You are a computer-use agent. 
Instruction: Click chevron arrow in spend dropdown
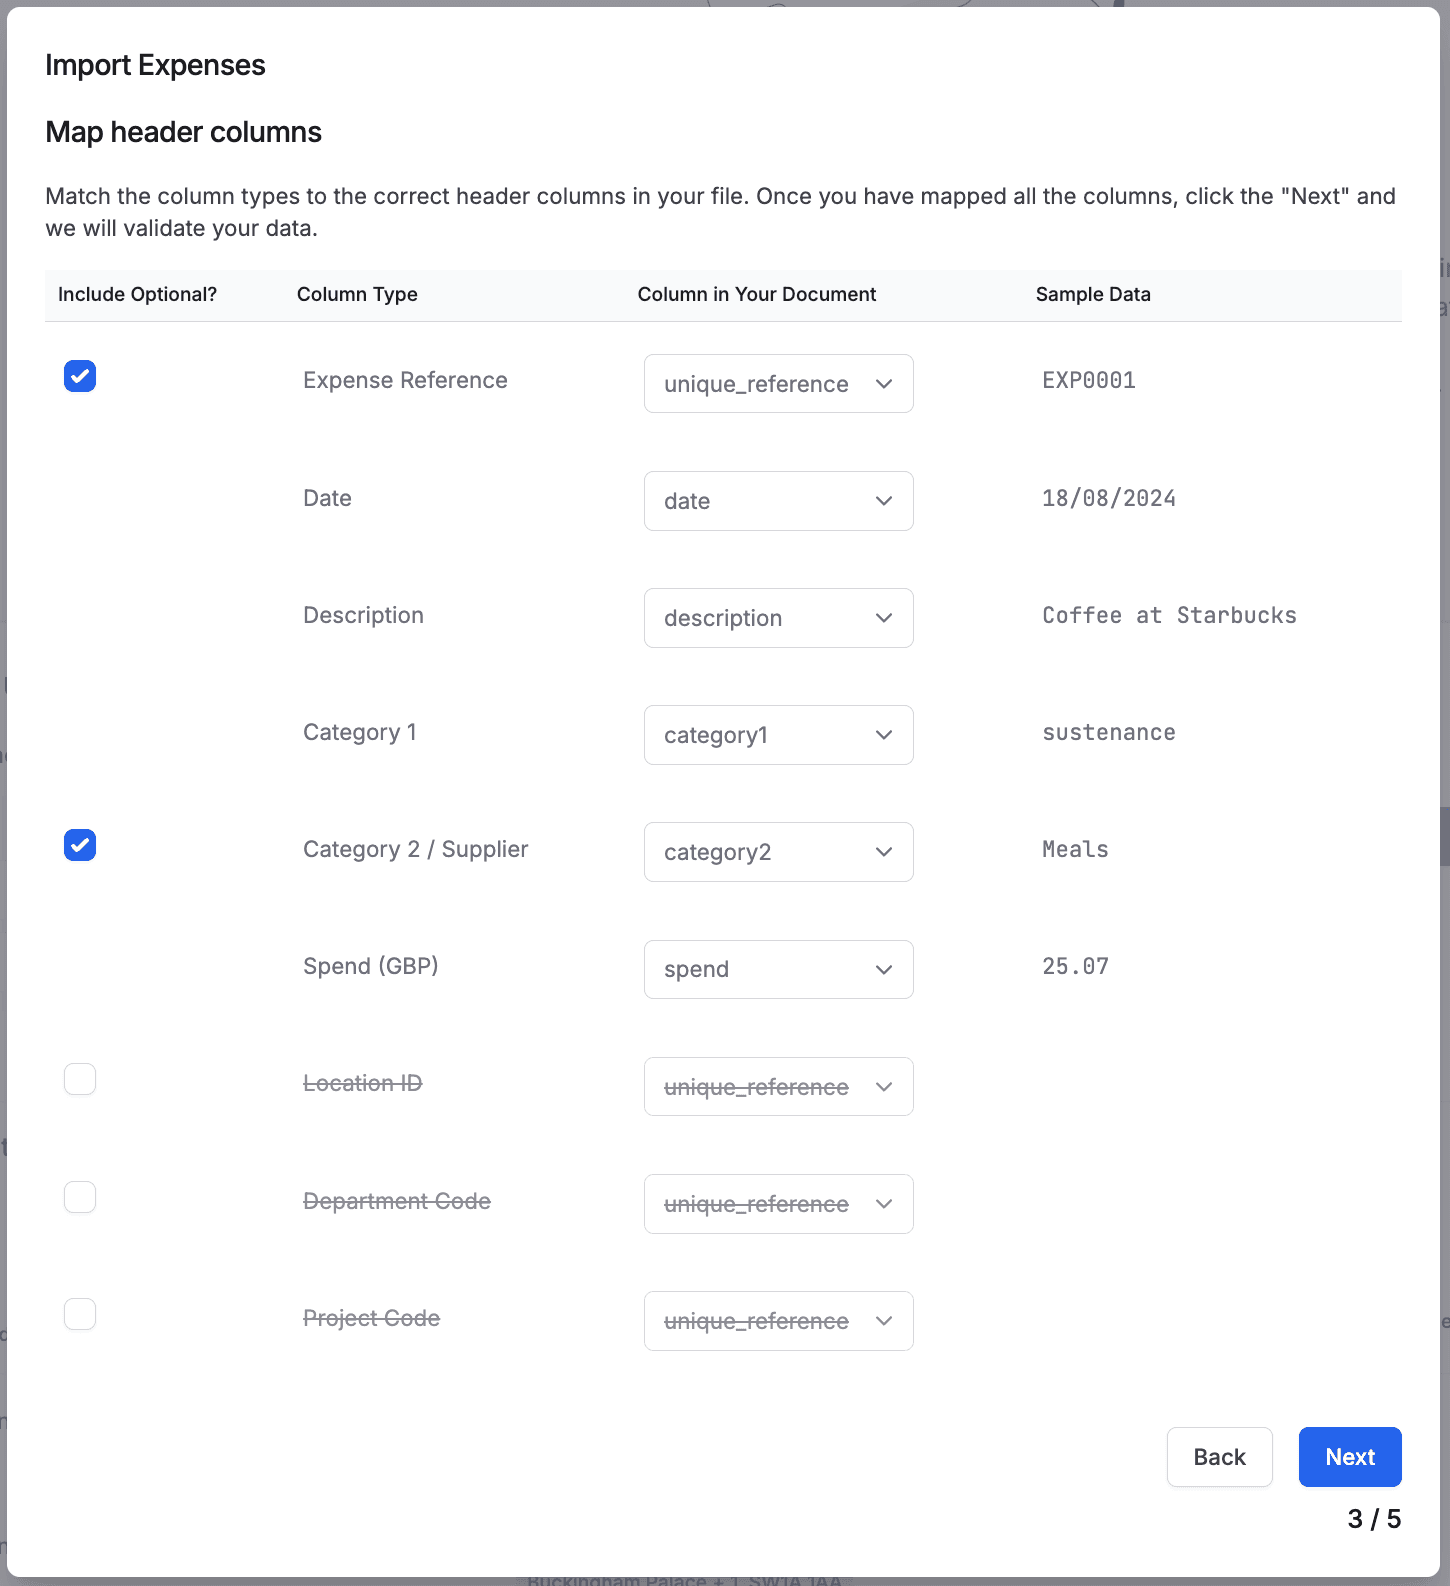tap(884, 970)
